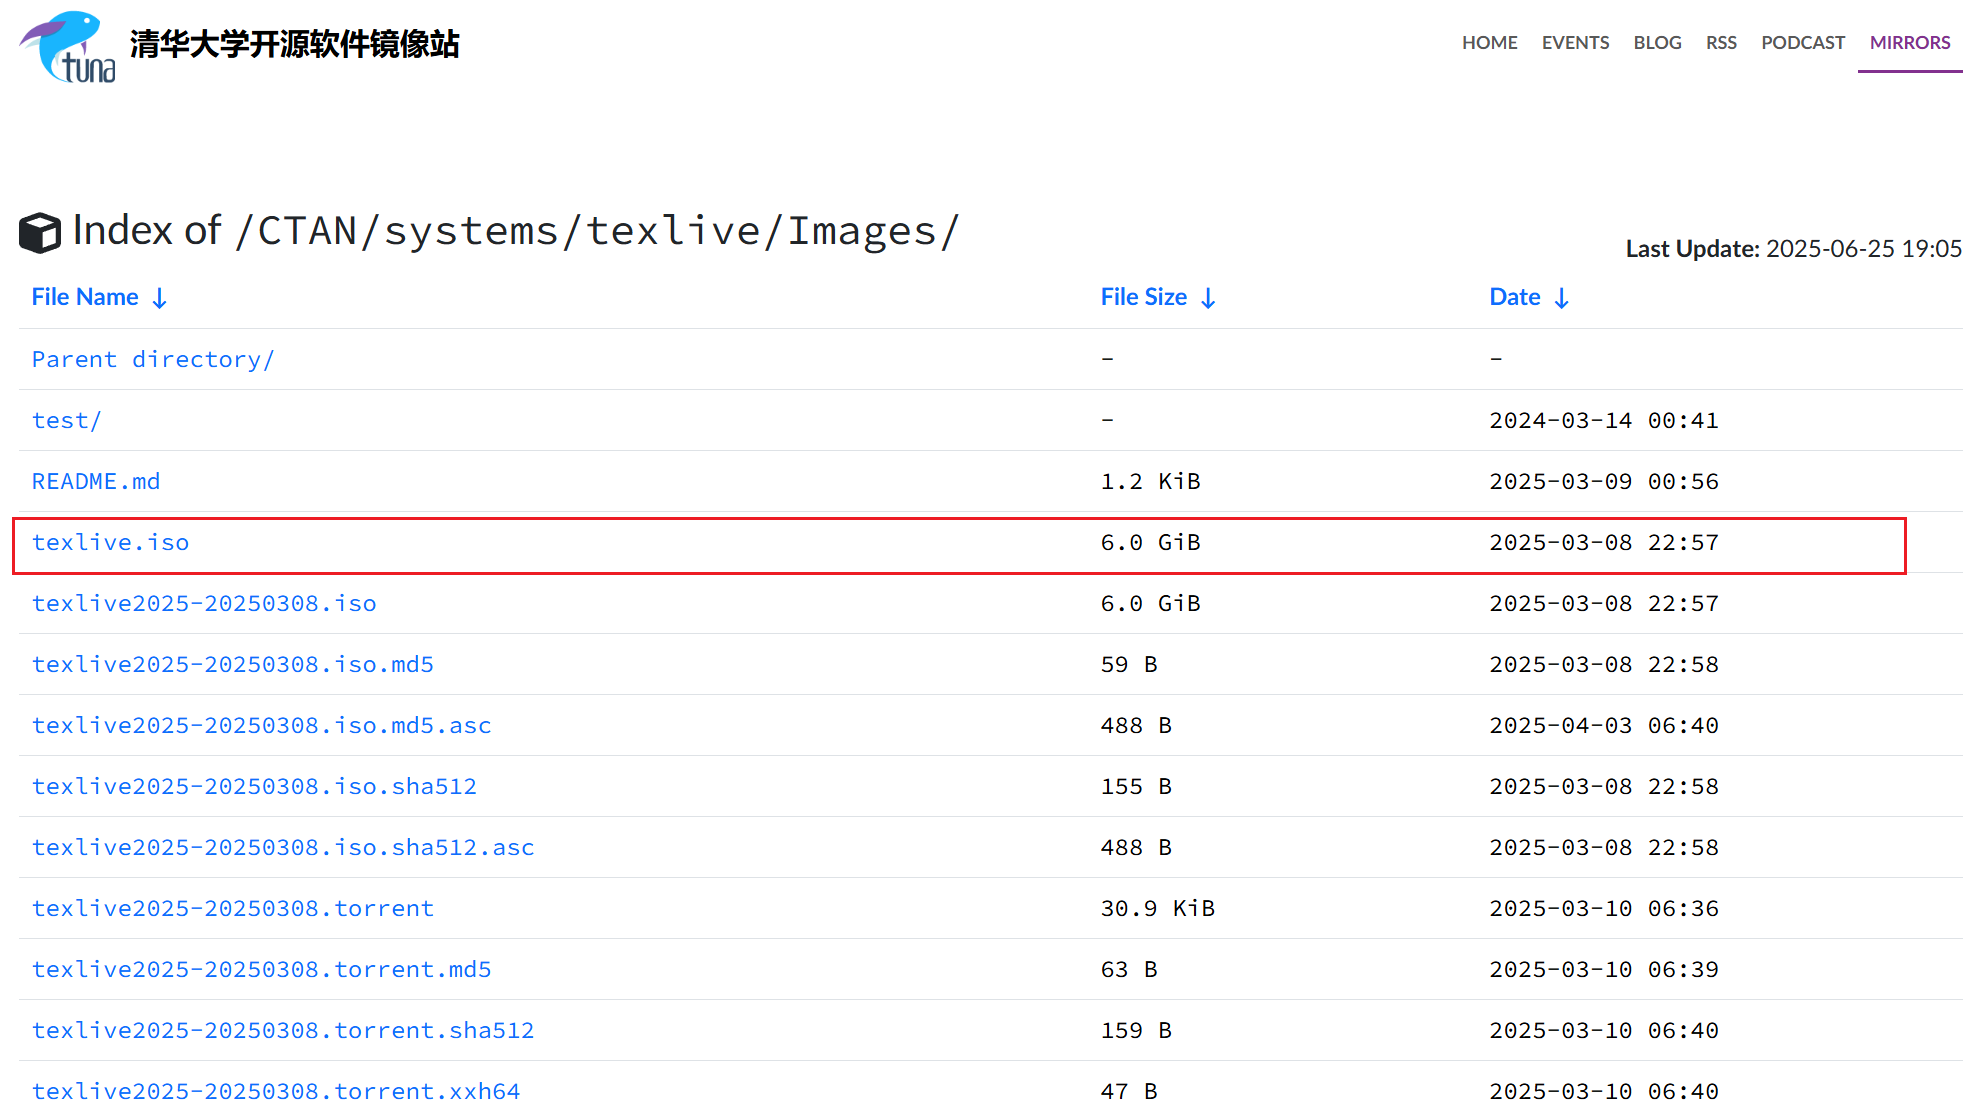This screenshot has width=1972, height=1102.
Task: Click the TUNA fish logo
Action: coord(67,46)
